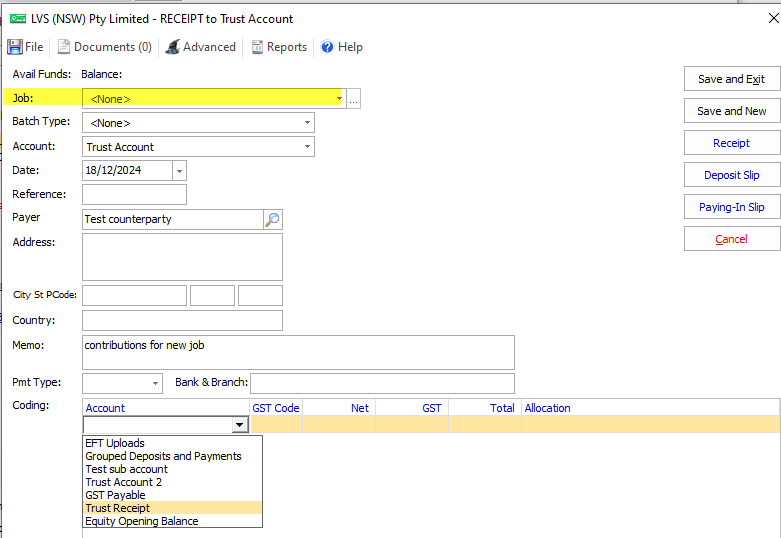Expand the Pmt Type dropdown
This screenshot has width=781, height=538.
click(x=155, y=383)
